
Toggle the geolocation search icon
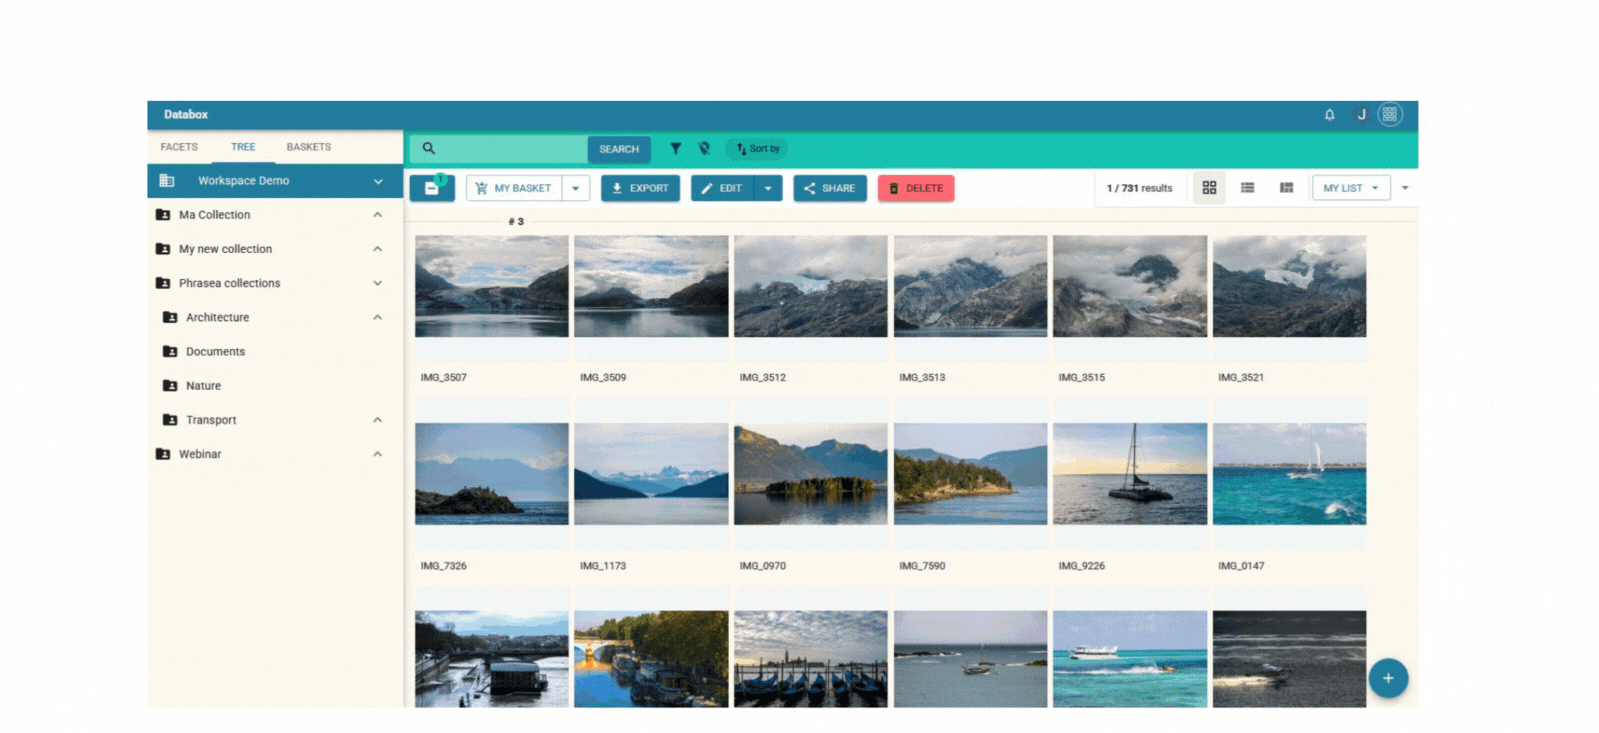(x=704, y=149)
